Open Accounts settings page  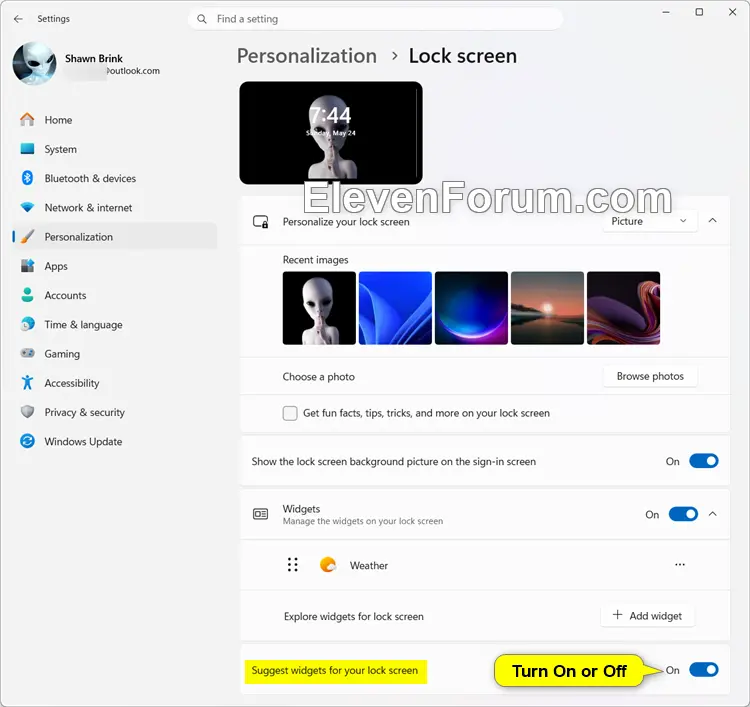[x=114, y=295]
